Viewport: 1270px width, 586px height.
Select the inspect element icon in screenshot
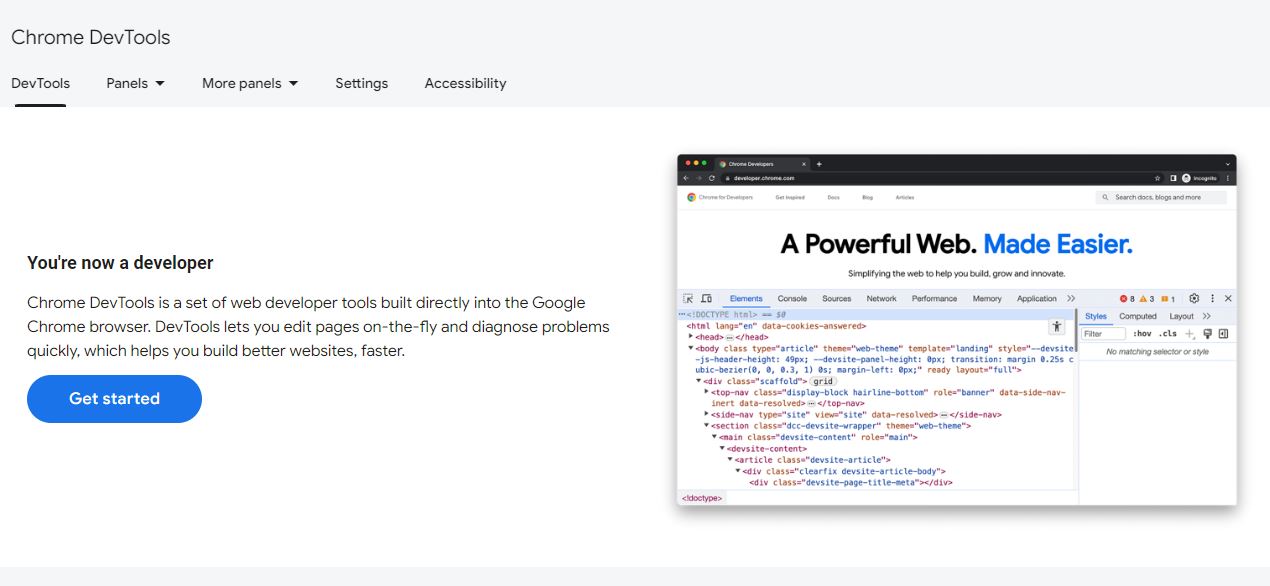point(688,298)
